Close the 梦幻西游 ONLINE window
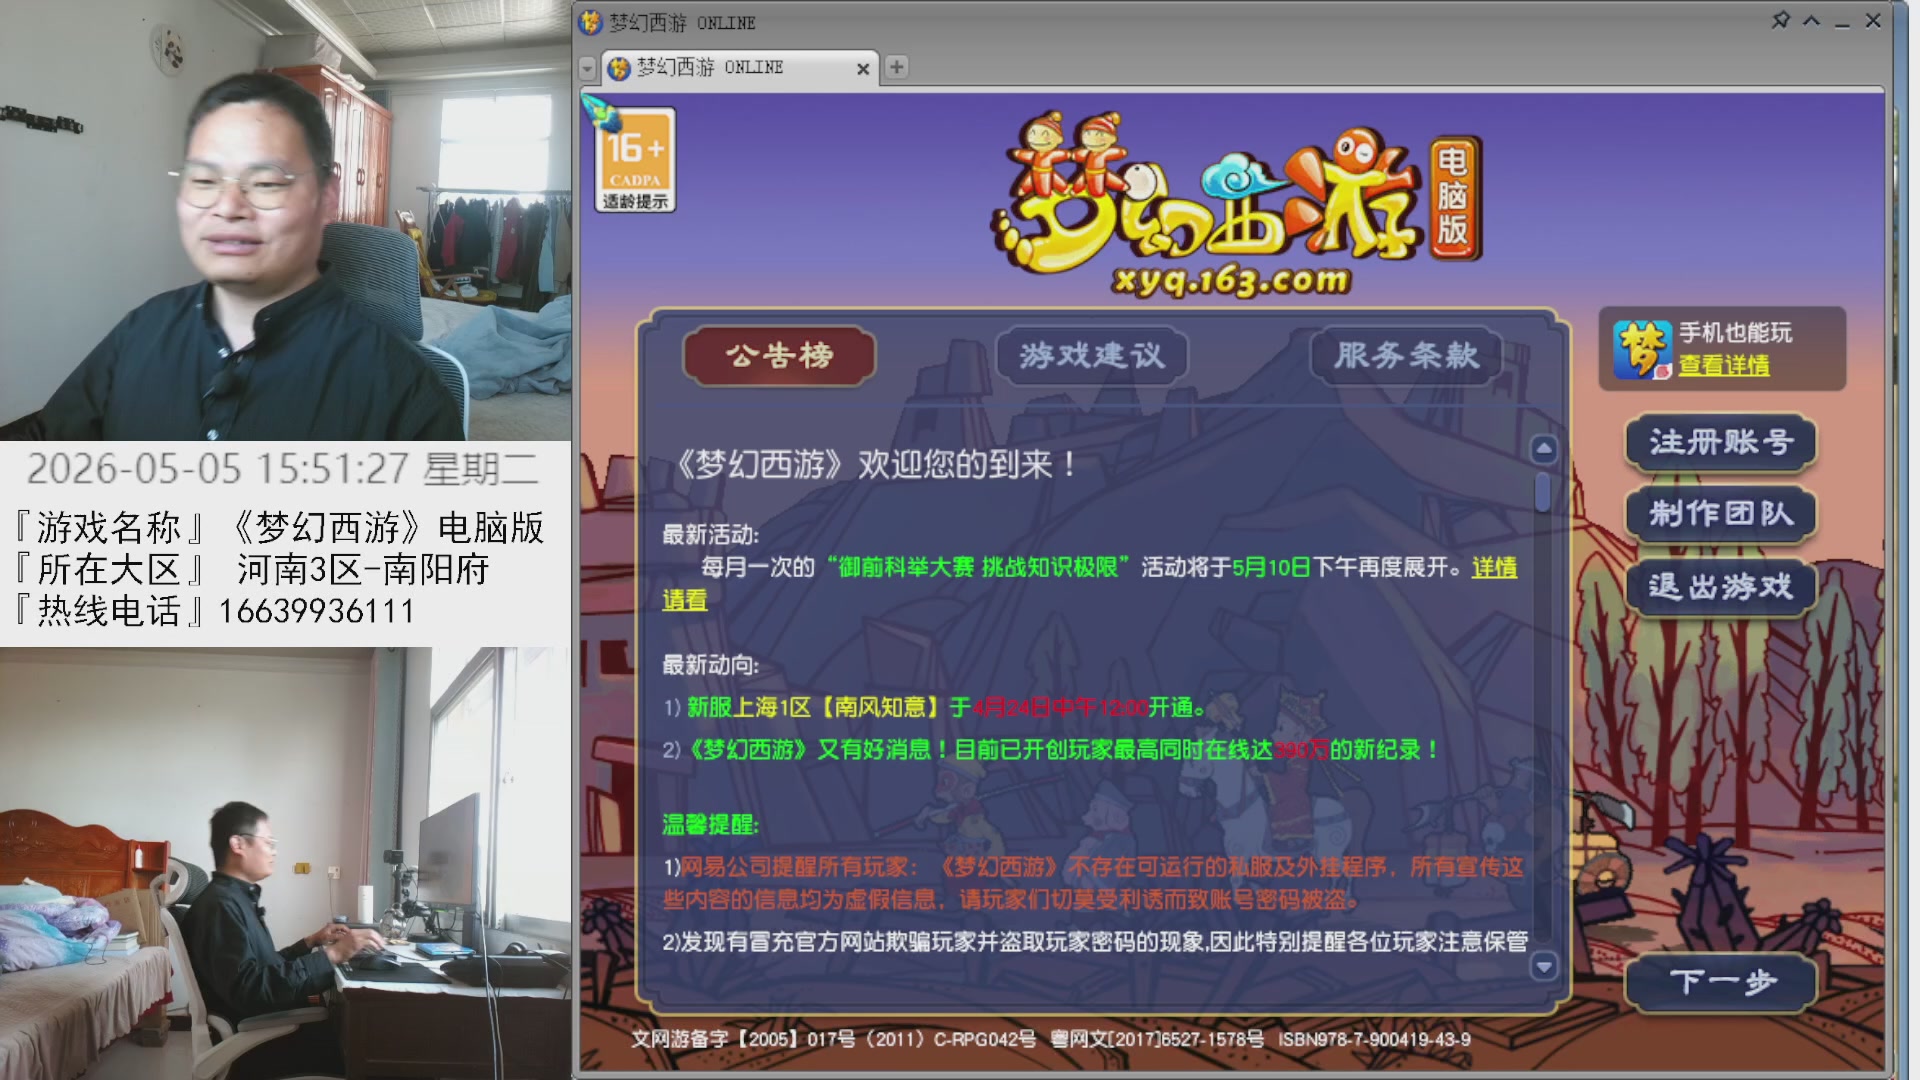 [x=1873, y=20]
